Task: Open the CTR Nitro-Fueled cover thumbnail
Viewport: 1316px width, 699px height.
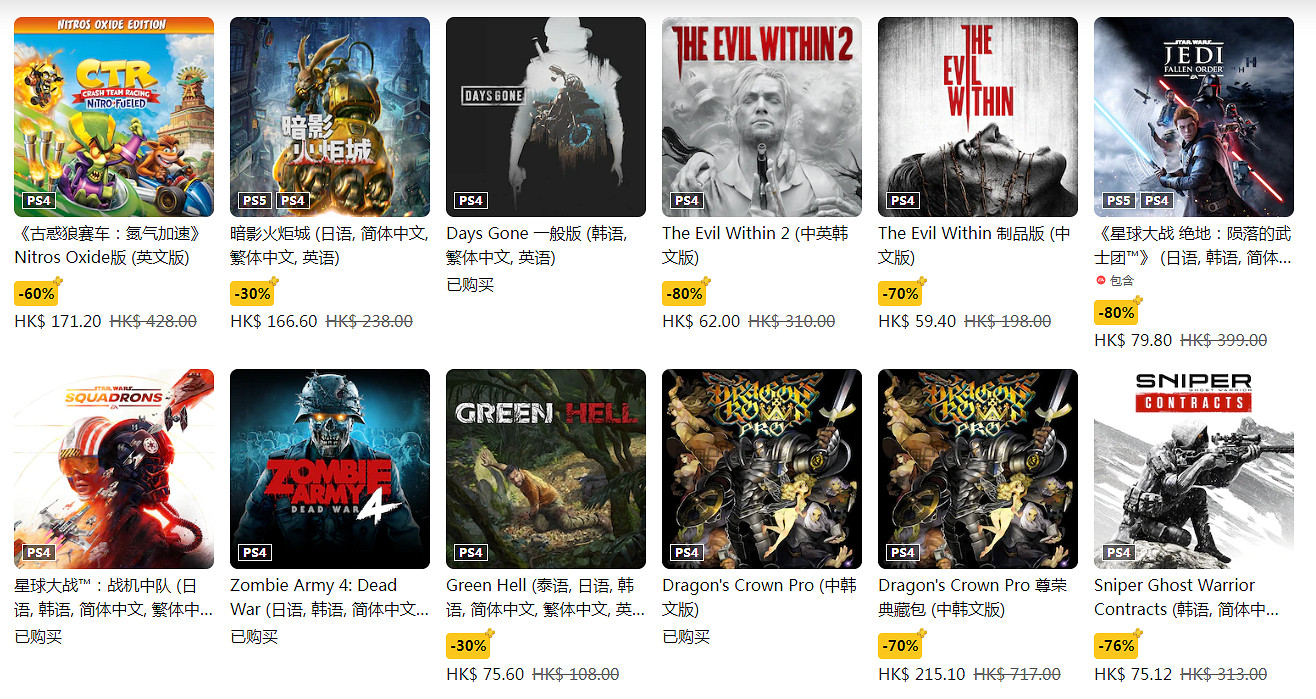Action: (x=114, y=117)
